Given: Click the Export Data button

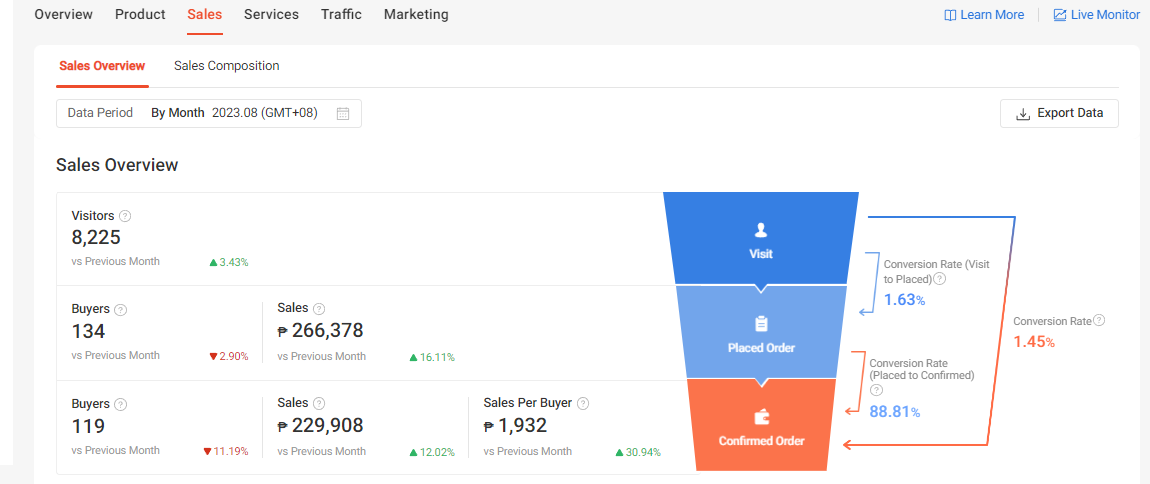Looking at the screenshot, I should click(x=1059, y=114).
